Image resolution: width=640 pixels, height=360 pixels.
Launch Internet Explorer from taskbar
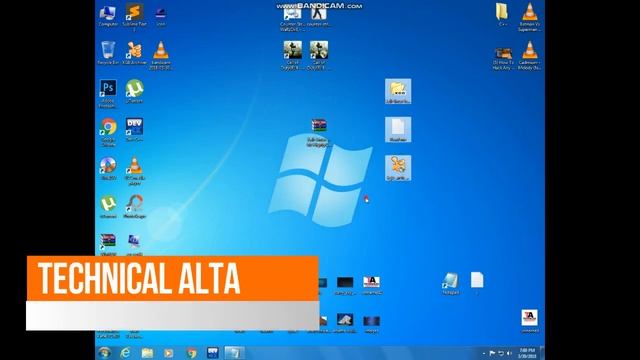coord(125,353)
